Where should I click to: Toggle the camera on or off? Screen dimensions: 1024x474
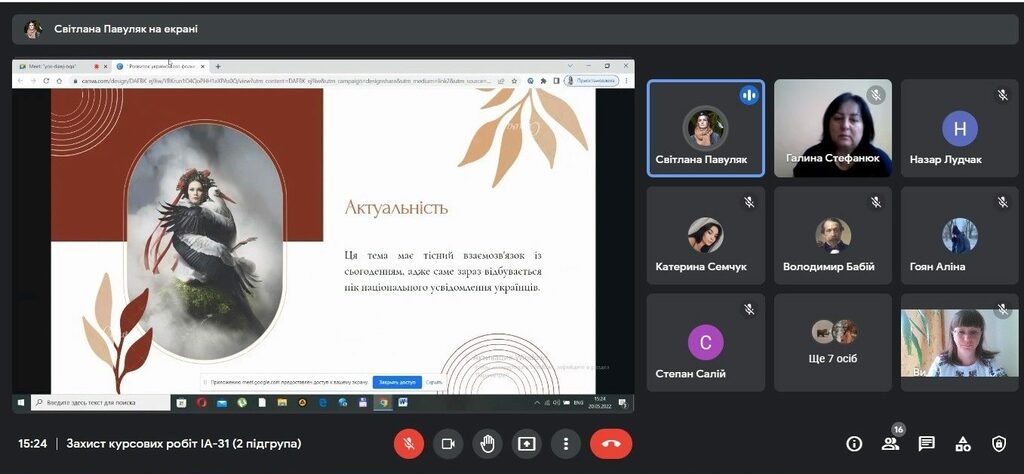(x=448, y=444)
